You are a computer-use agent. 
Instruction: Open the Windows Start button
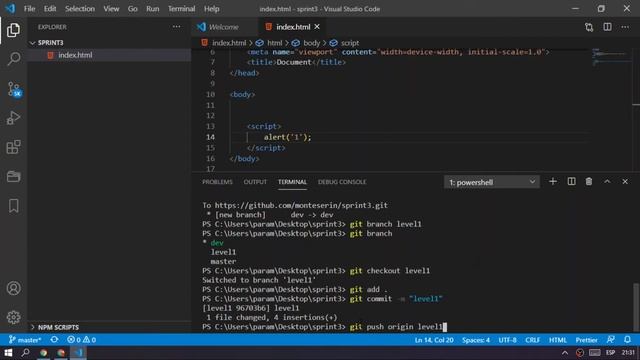tap(8, 353)
